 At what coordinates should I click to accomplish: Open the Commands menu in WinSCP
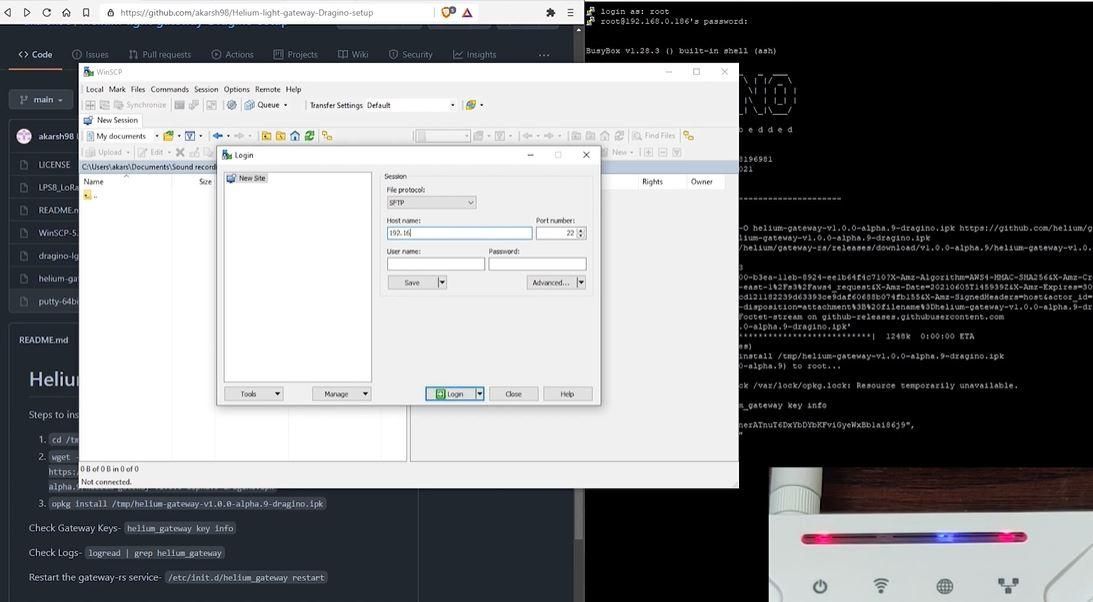click(x=170, y=89)
